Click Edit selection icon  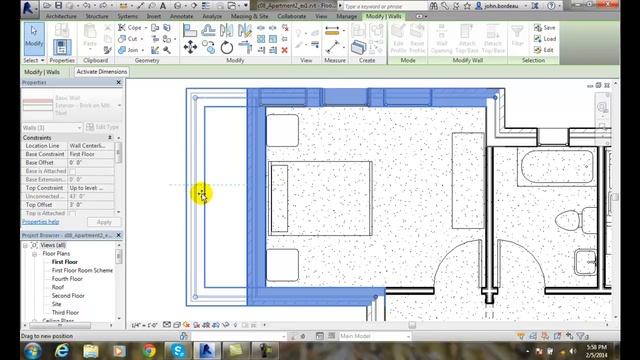coord(544,50)
